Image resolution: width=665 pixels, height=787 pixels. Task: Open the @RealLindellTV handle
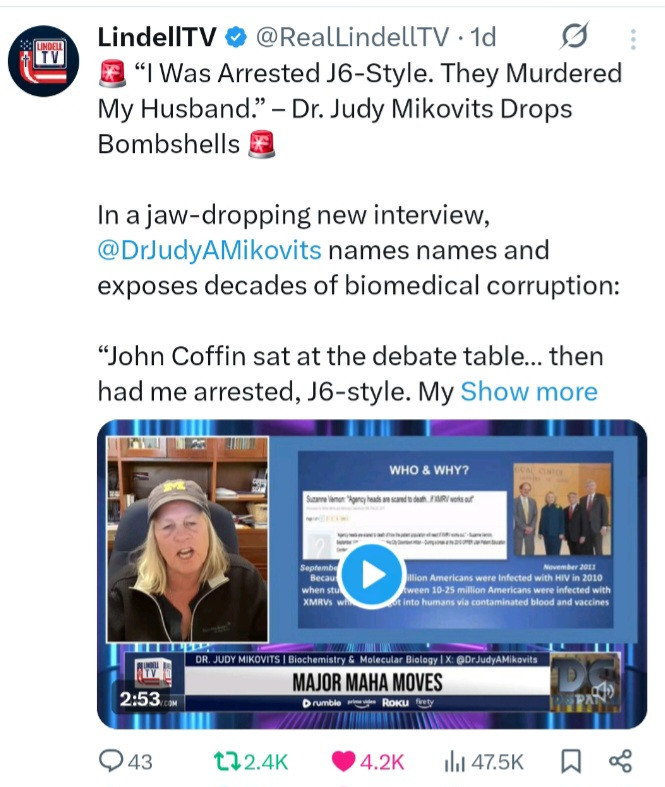pyautogui.click(x=353, y=37)
